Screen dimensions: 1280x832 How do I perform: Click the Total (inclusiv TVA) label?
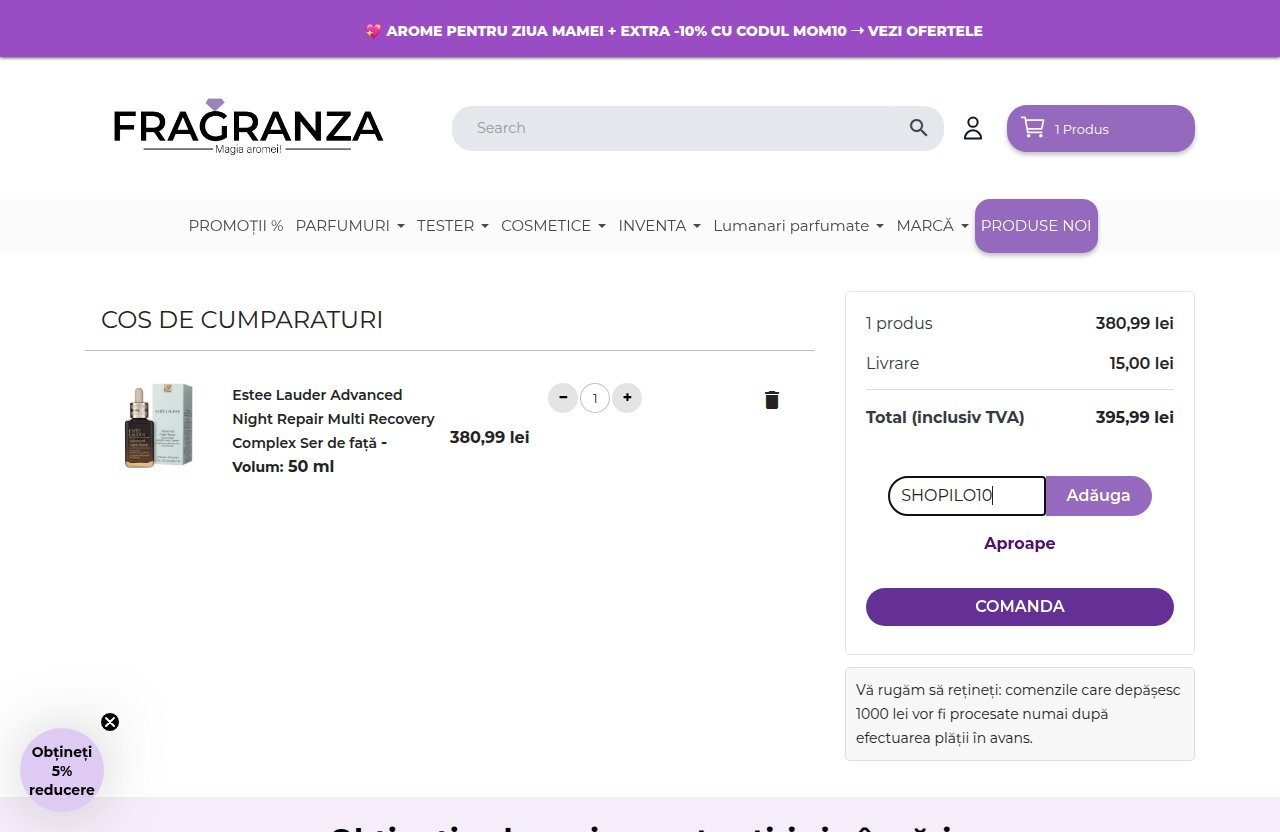tap(945, 417)
